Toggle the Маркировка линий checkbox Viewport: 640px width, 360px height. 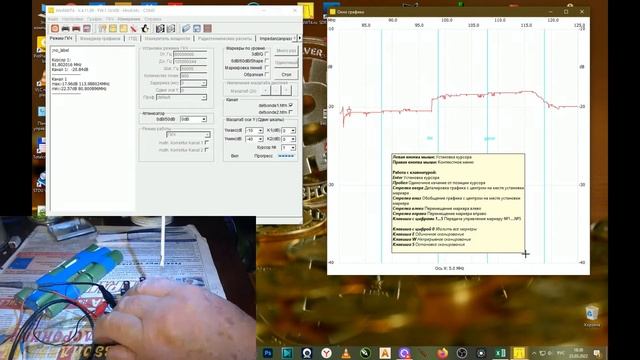point(267,68)
